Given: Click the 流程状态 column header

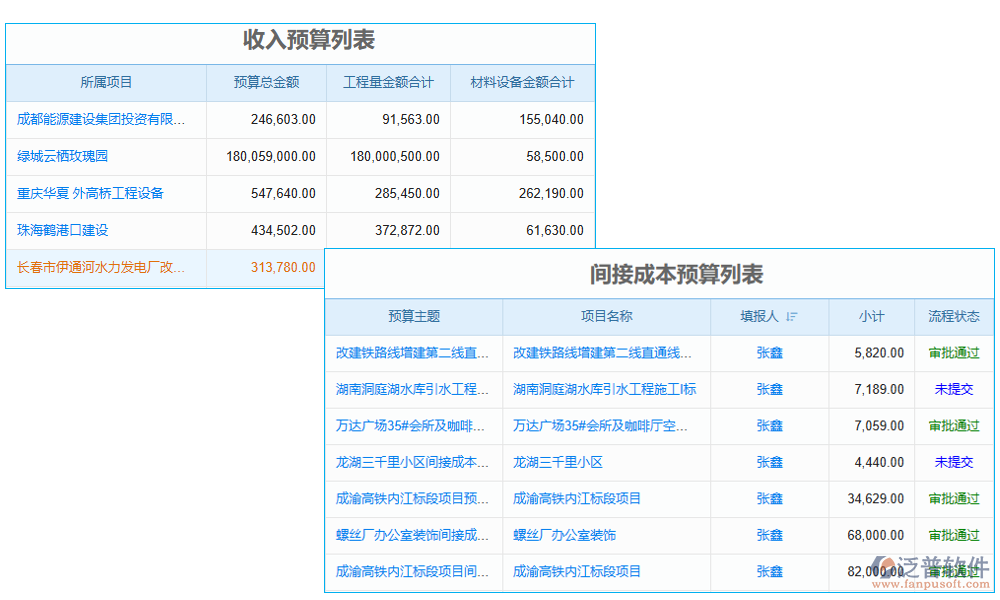Looking at the screenshot, I should coord(953,316).
